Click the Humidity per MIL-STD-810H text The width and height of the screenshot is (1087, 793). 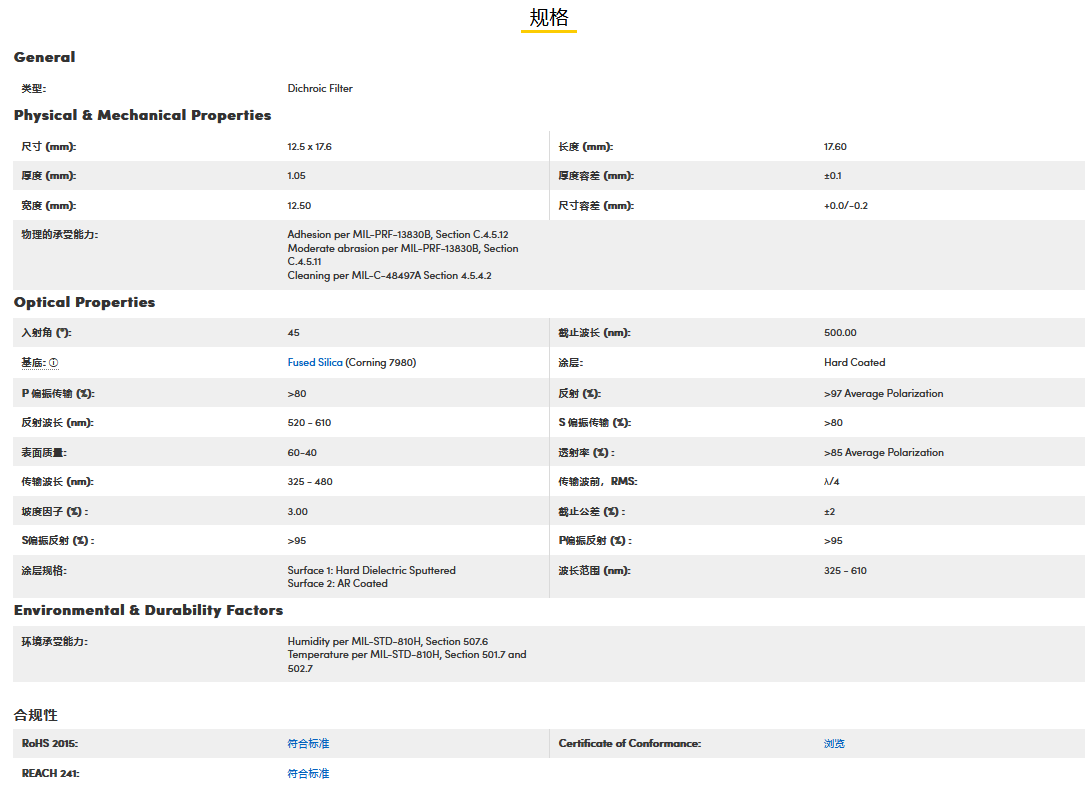point(387,641)
